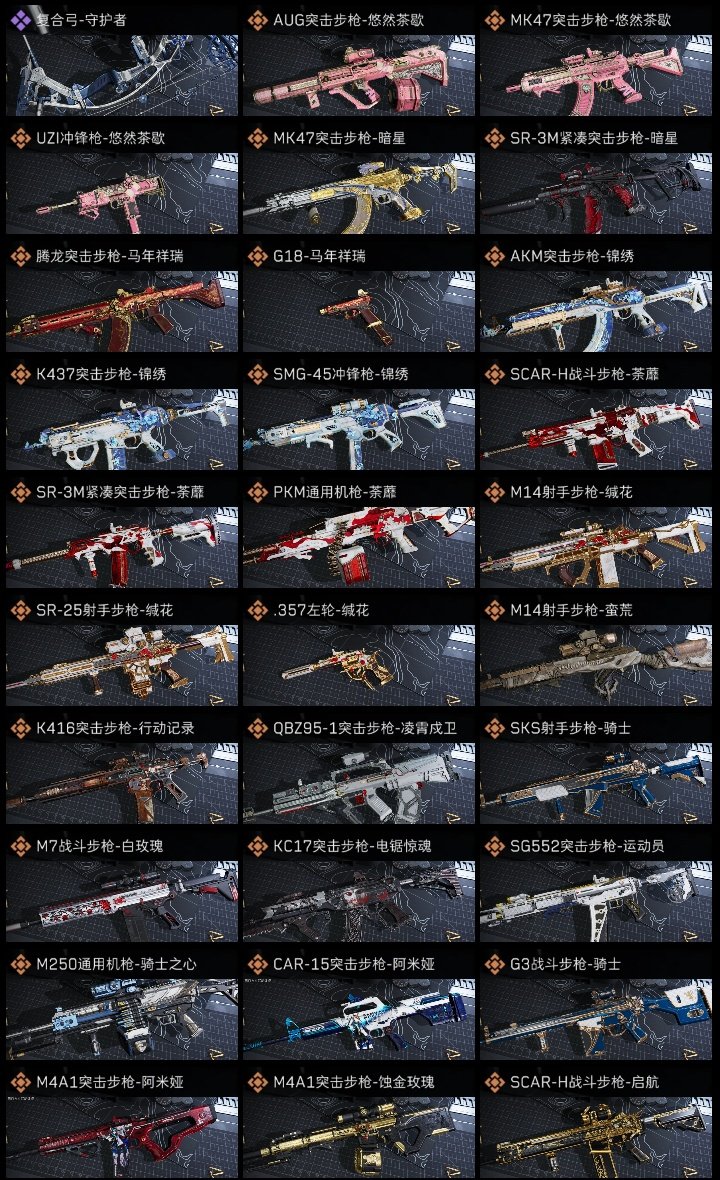Select the red 腾龙突击步枪-马年祥瑞 weapon image
This screenshot has height=1180, width=720.
click(122, 312)
